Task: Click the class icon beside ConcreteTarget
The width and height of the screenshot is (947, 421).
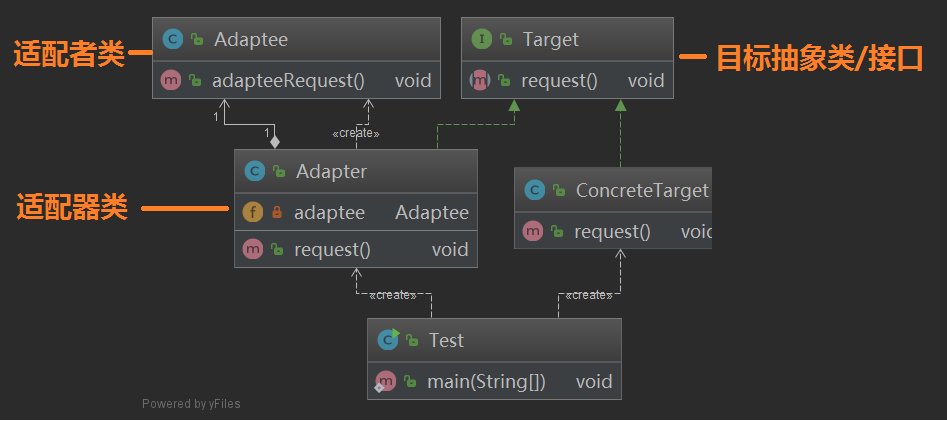Action: 534,190
